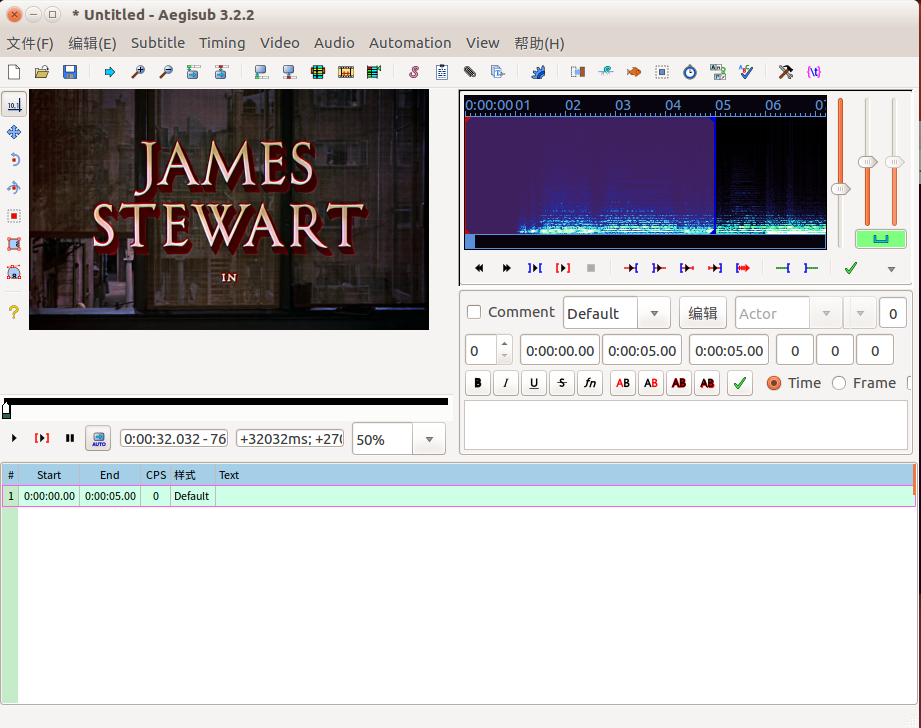Toggle italic formatting button
This screenshot has height=728, width=921.
coord(506,383)
